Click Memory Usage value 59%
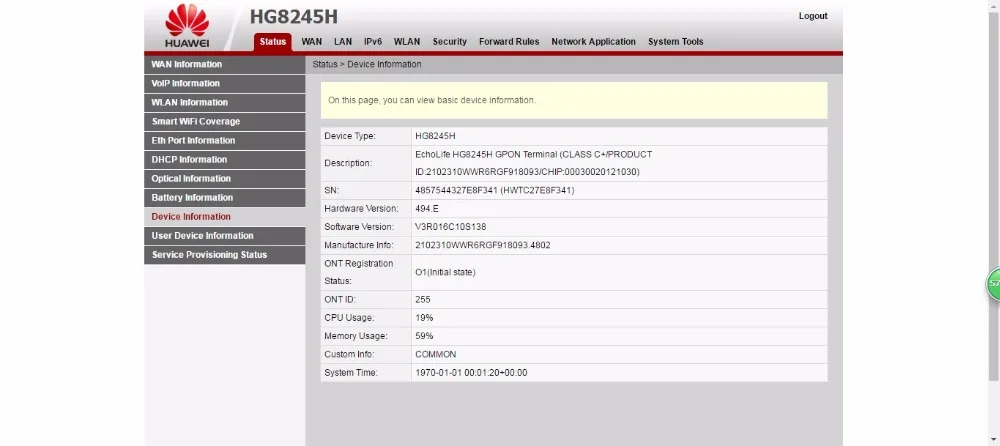This screenshot has width=1000, height=446. [x=424, y=336]
